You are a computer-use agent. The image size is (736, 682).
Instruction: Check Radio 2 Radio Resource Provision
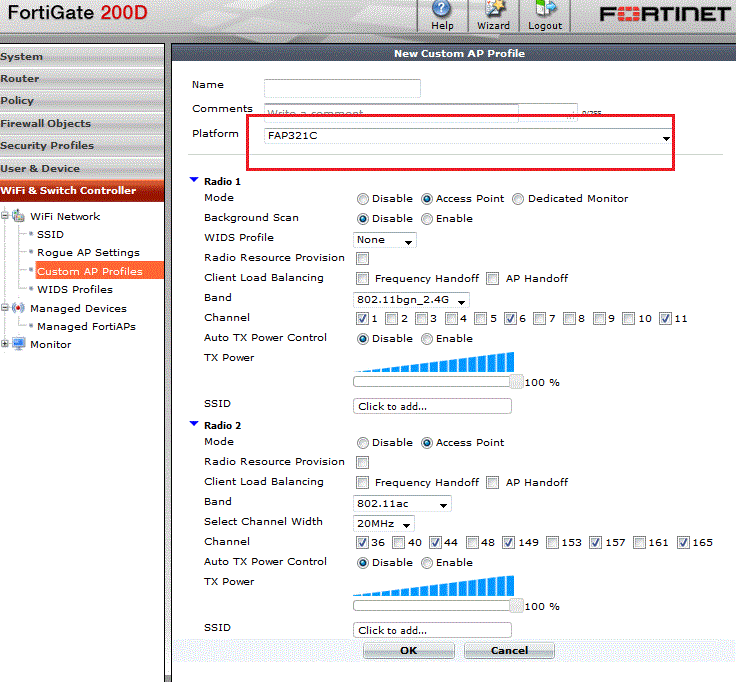point(362,463)
